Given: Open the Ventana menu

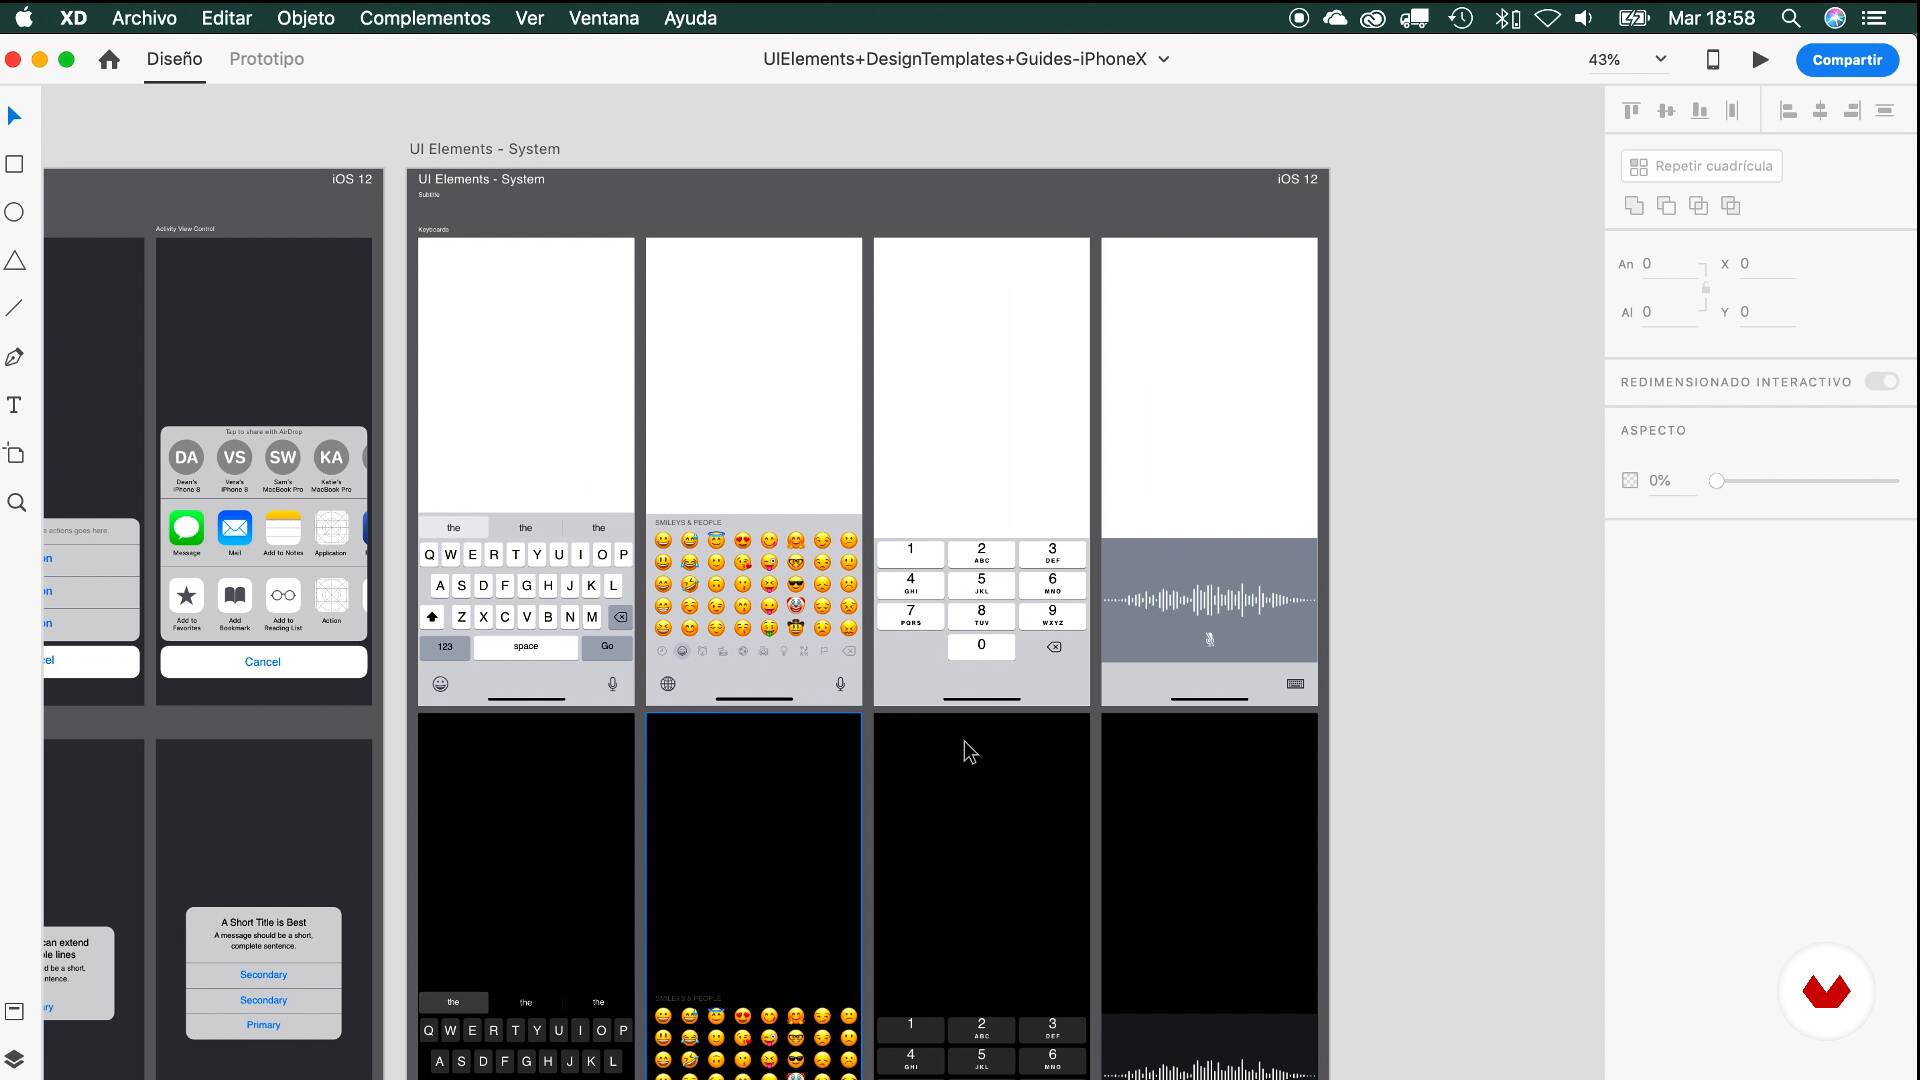Looking at the screenshot, I should click(x=603, y=18).
